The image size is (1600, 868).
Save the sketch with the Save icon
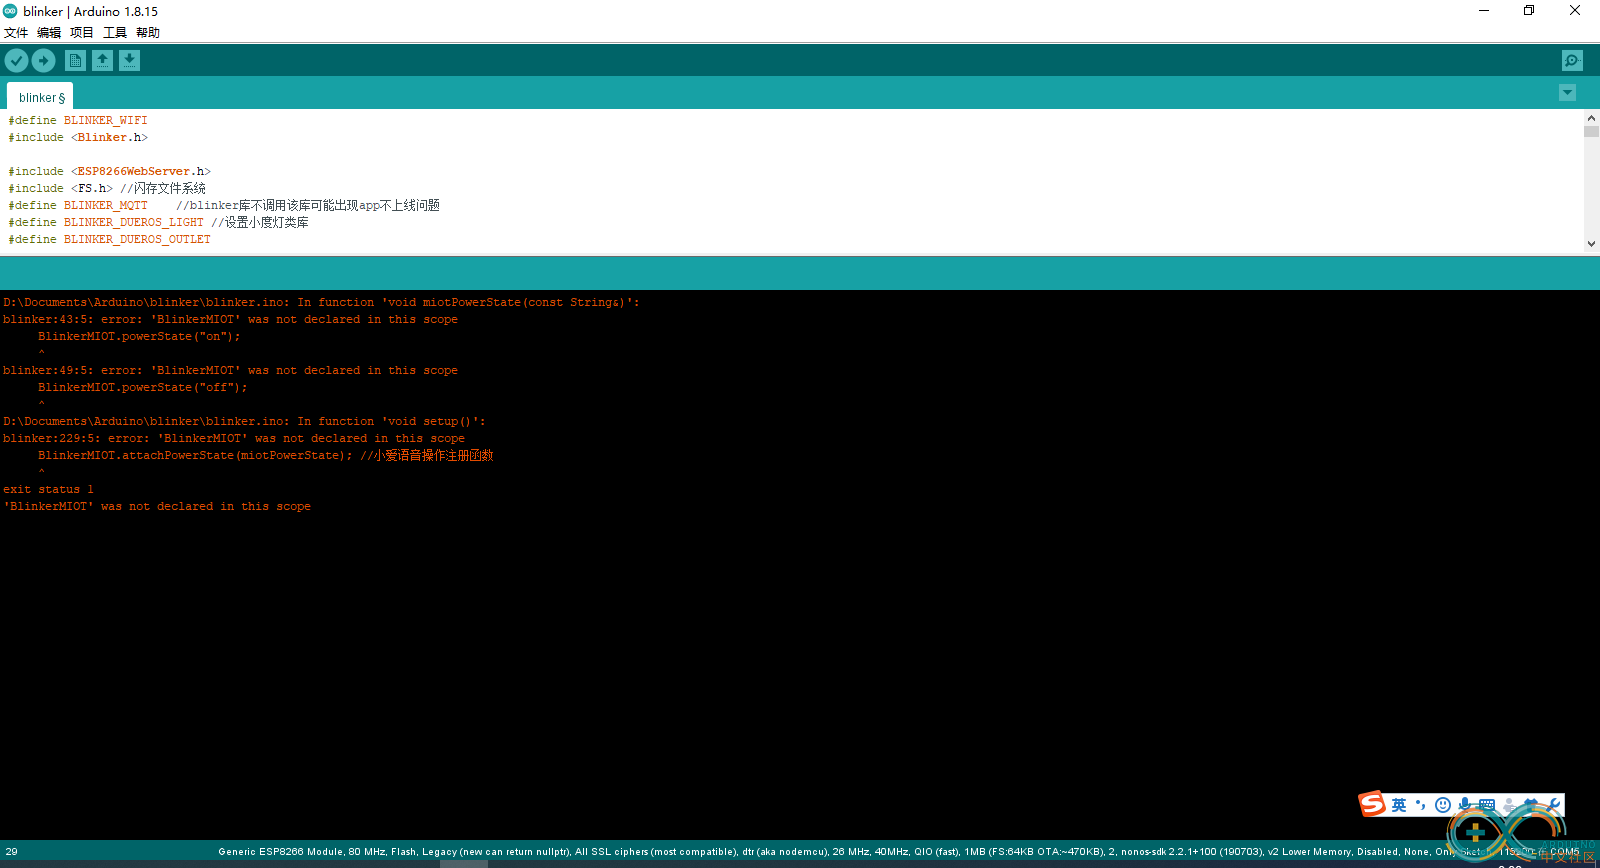point(129,61)
